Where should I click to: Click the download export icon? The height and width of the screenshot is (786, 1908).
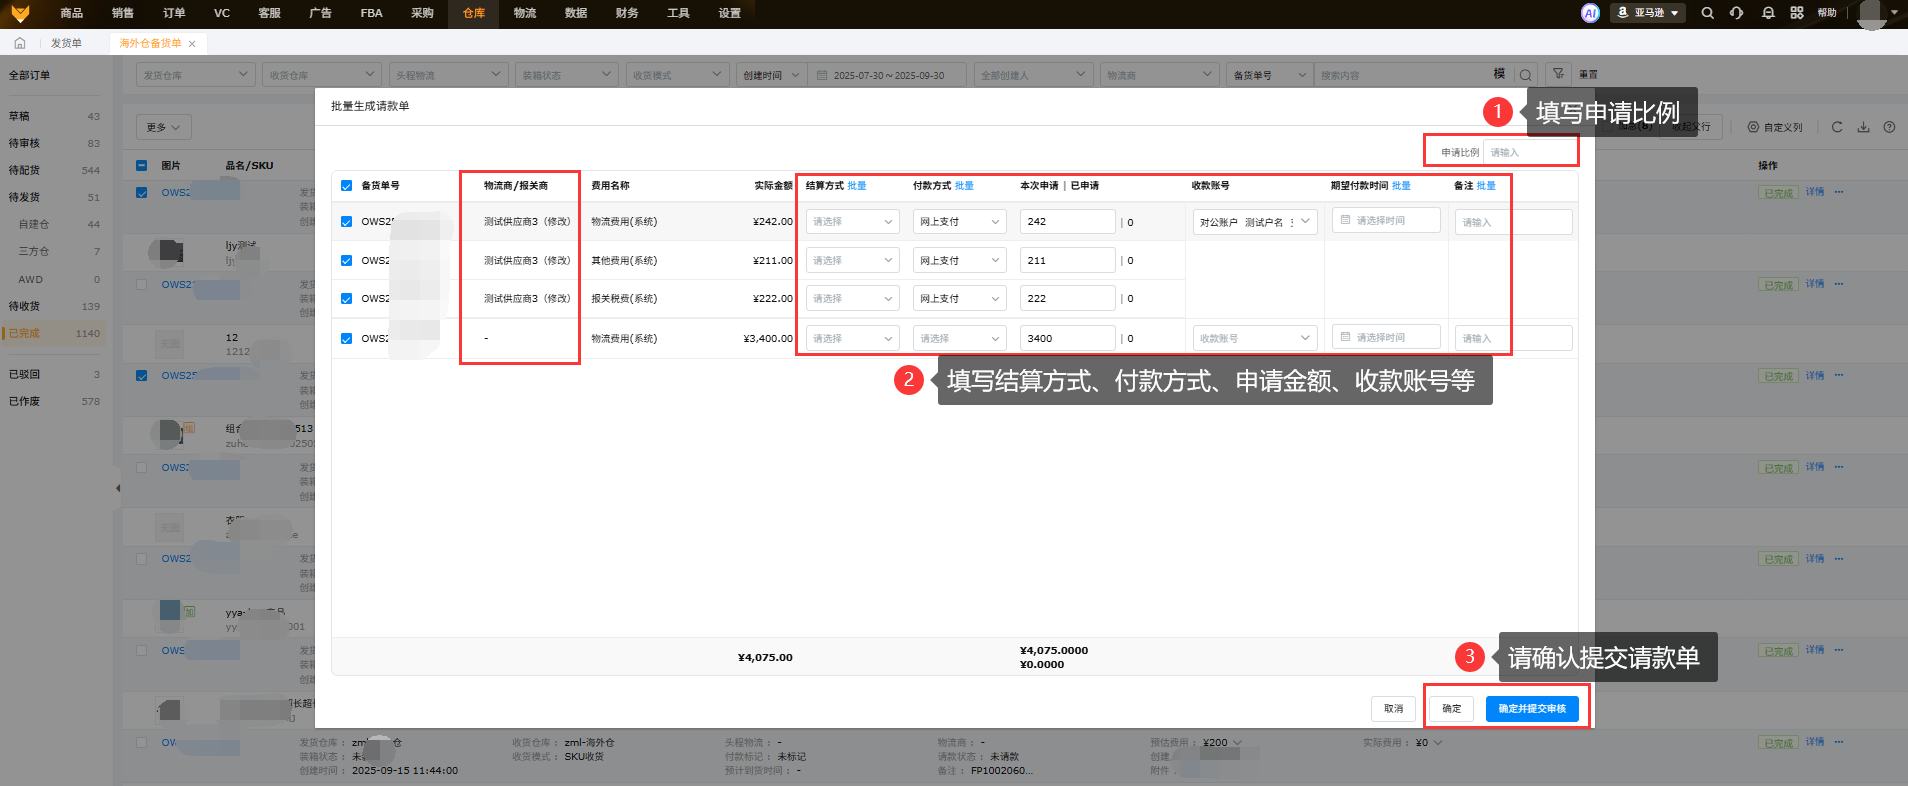(1863, 127)
